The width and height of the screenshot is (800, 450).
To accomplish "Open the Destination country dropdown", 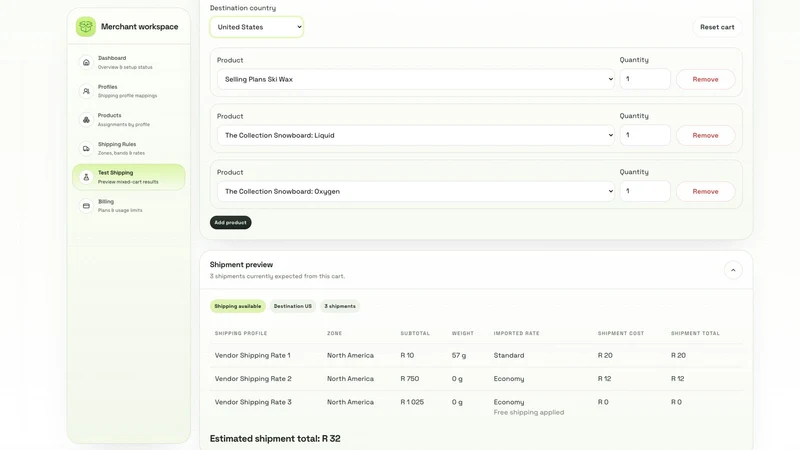I will [x=257, y=27].
